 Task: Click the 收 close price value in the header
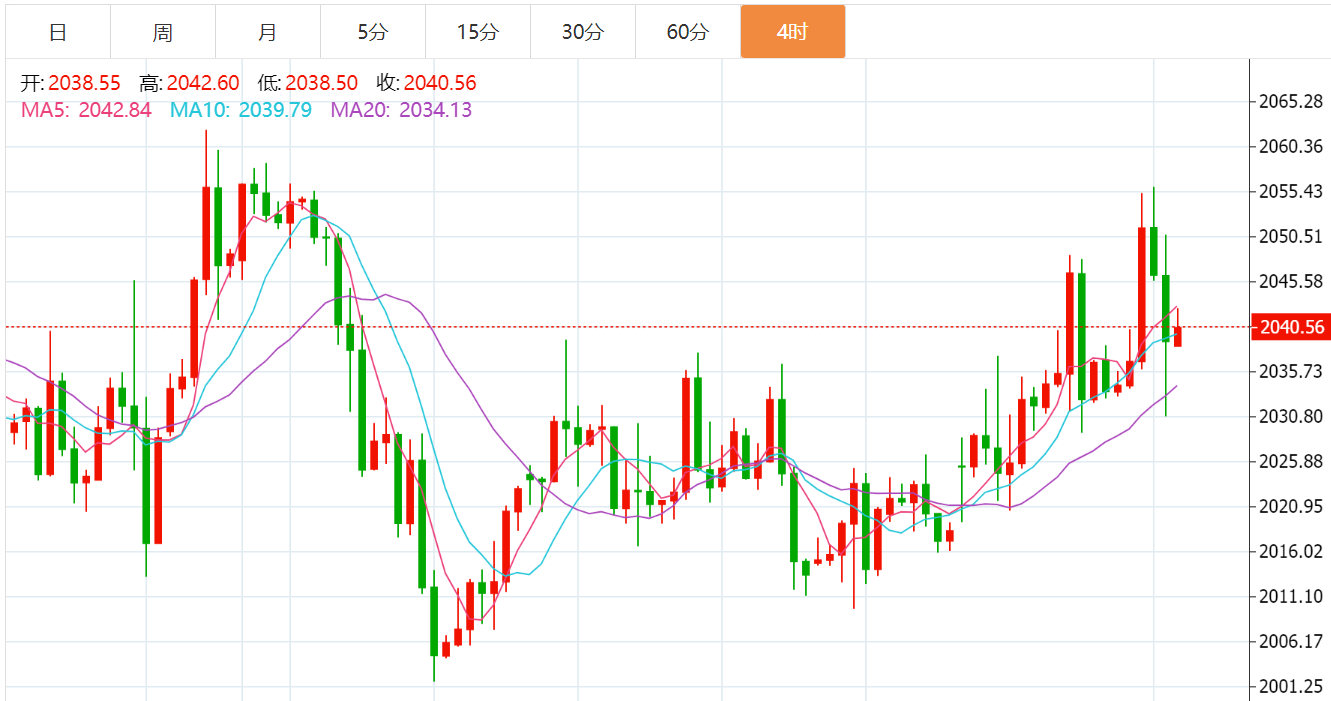pyautogui.click(x=440, y=84)
